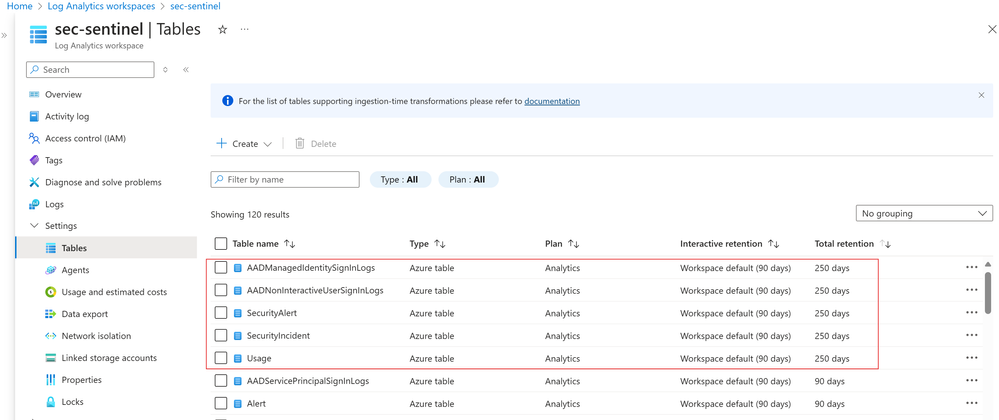Check the Usage table checkbox
The width and height of the screenshot is (999, 420).
(x=221, y=358)
